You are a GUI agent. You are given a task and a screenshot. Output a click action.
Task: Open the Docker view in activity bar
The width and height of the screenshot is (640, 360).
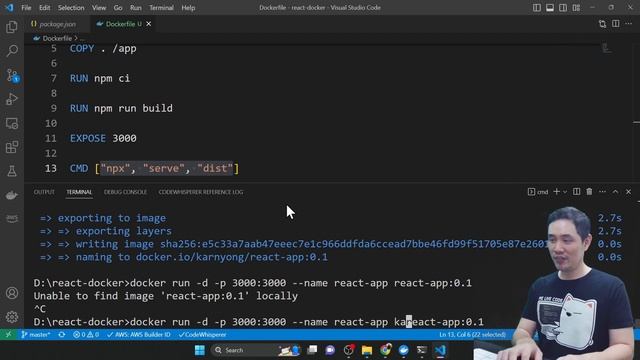tap(12, 195)
